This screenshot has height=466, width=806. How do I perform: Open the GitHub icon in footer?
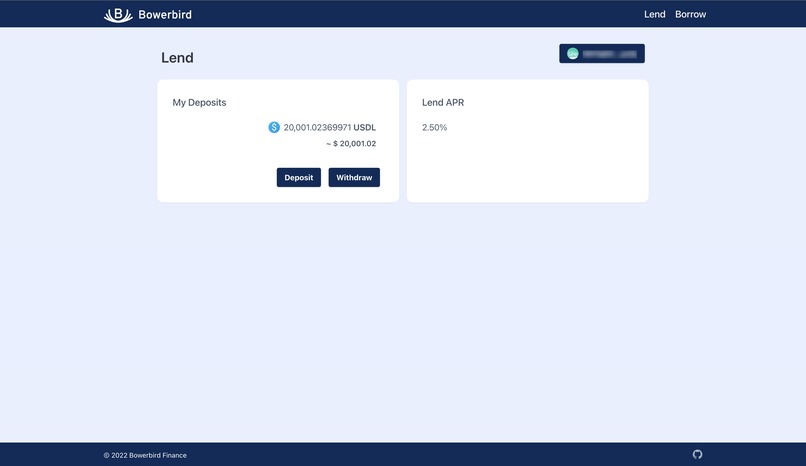pos(697,454)
